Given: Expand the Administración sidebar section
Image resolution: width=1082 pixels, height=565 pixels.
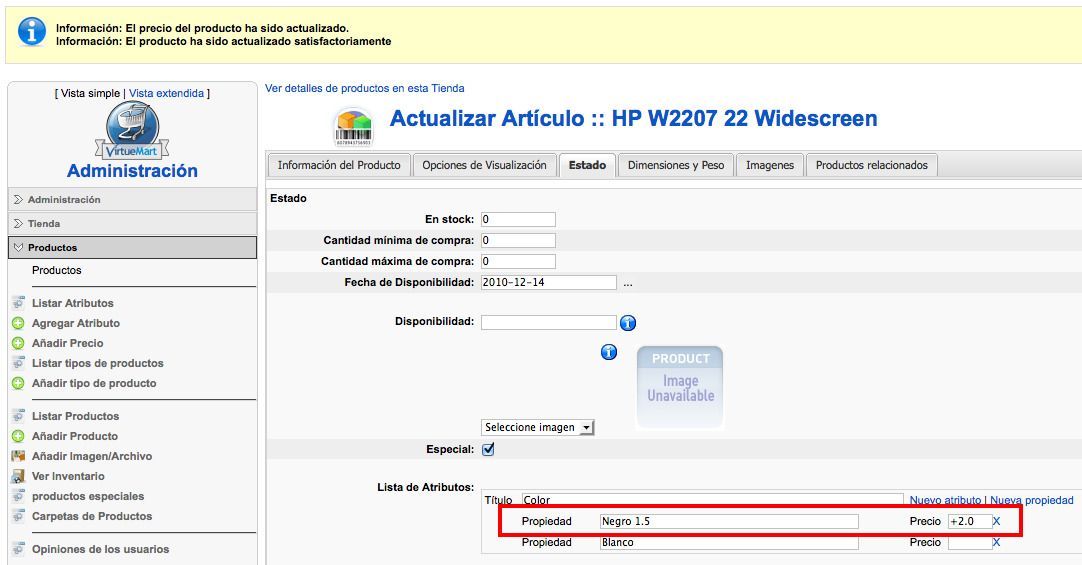Looking at the screenshot, I should coord(132,199).
